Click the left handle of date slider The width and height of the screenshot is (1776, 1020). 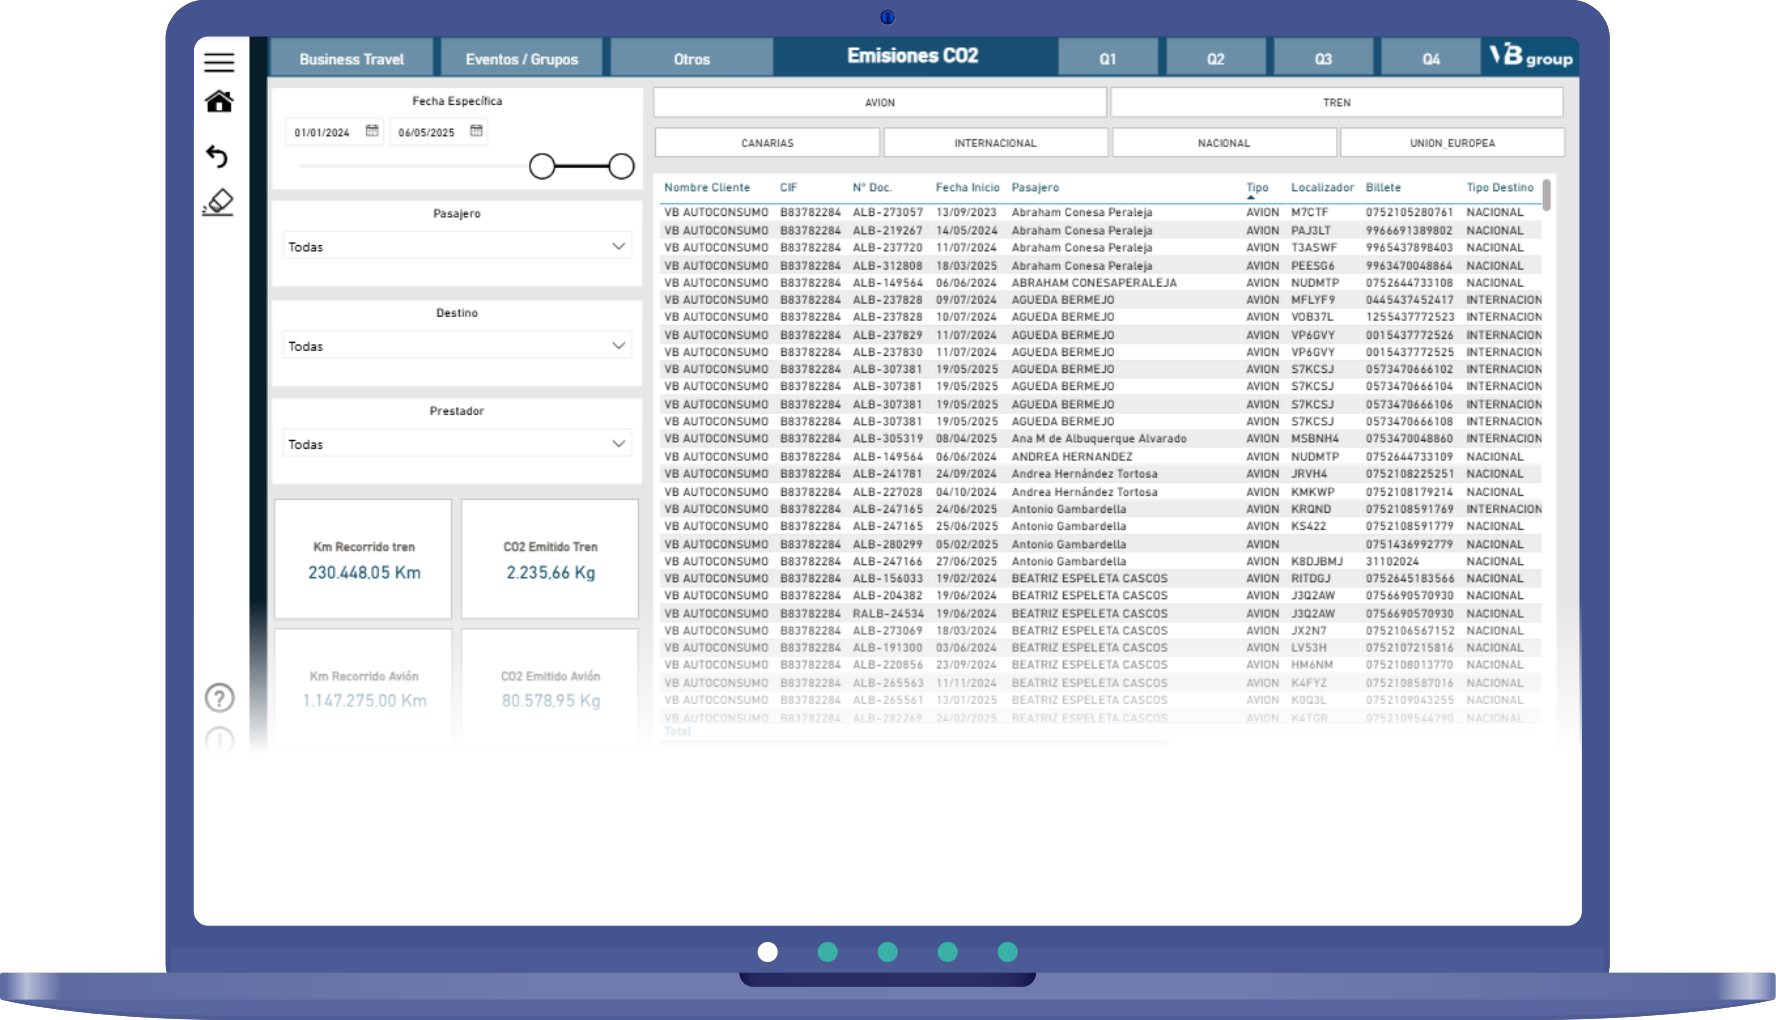click(542, 167)
